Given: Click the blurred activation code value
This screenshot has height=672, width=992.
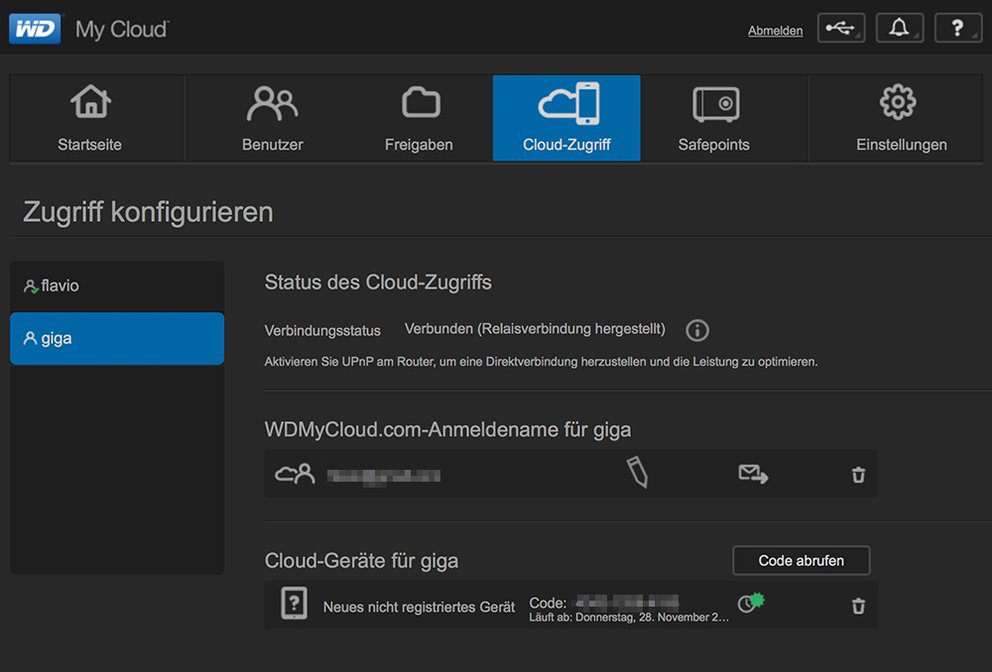Looking at the screenshot, I should 628,602.
